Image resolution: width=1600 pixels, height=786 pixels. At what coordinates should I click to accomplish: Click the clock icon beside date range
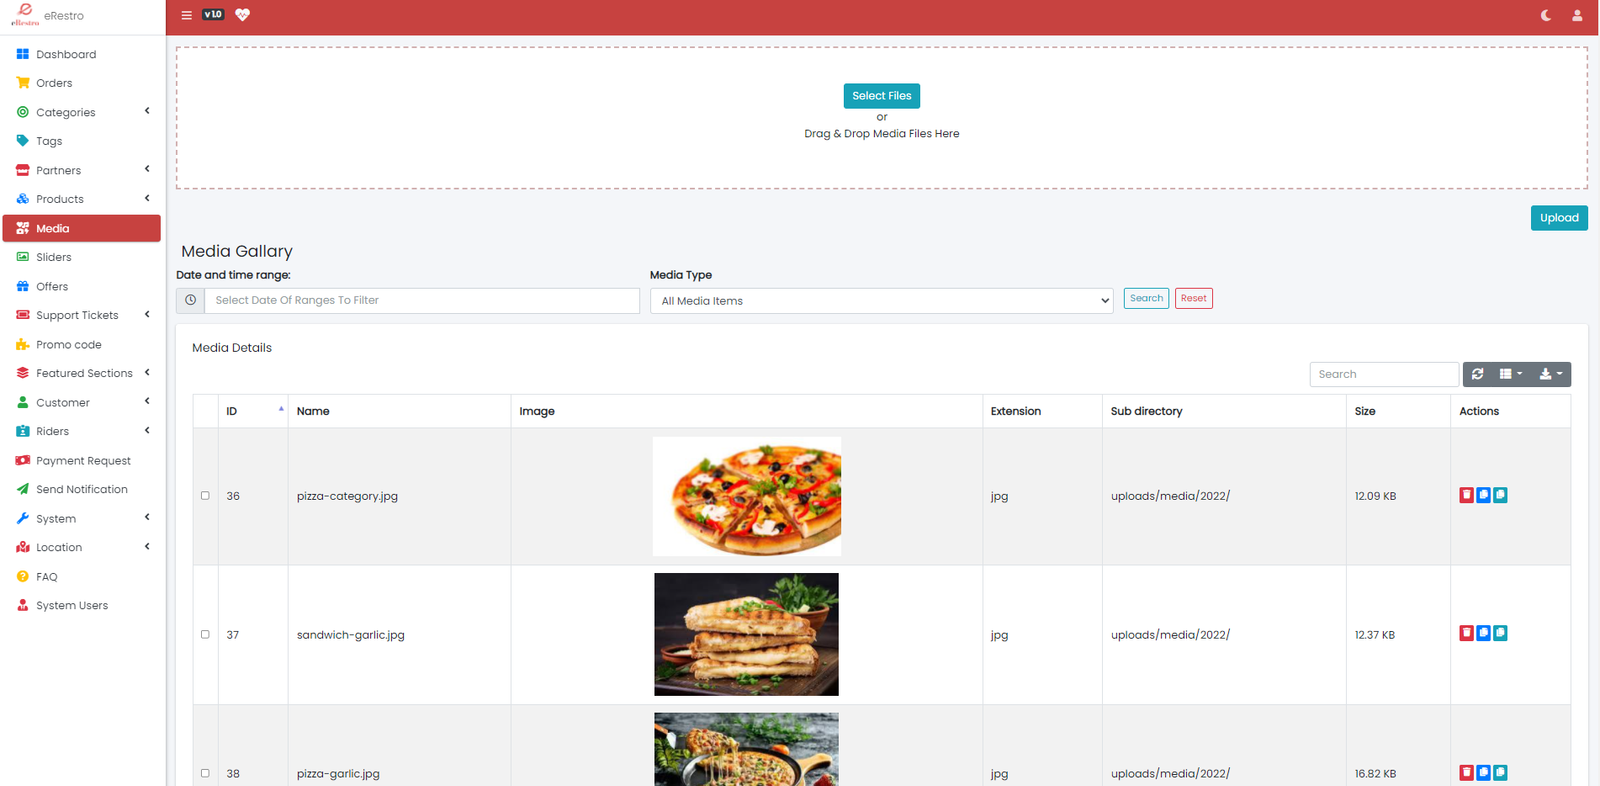[190, 300]
